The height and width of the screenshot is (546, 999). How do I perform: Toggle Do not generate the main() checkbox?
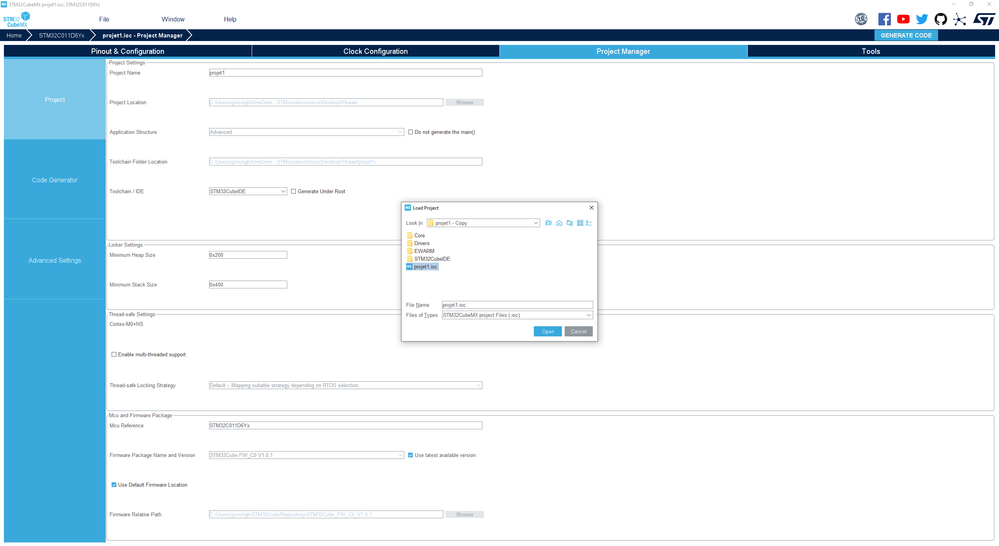coord(410,132)
